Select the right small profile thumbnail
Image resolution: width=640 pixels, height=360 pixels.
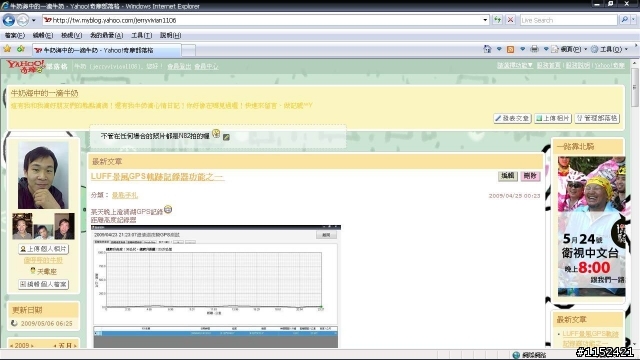pyautogui.click(x=64, y=226)
